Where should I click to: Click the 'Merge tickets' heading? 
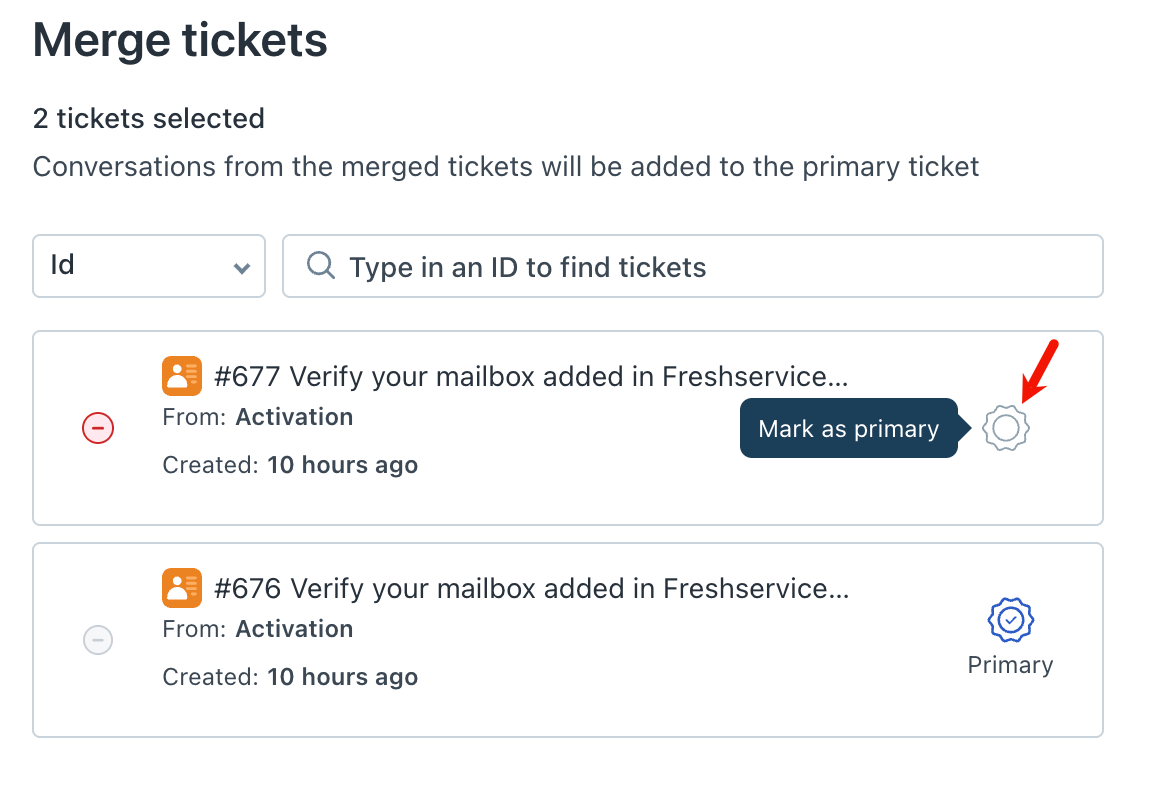coord(180,41)
